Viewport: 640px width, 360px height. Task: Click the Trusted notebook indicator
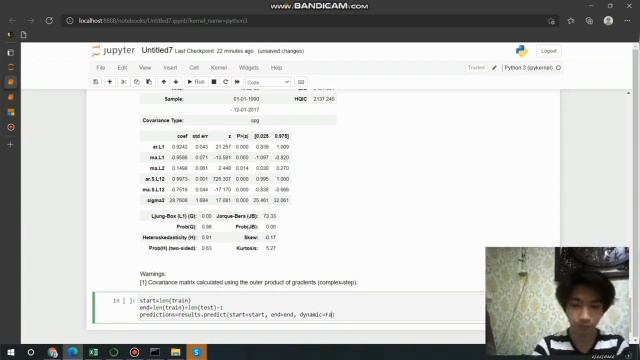[476, 68]
